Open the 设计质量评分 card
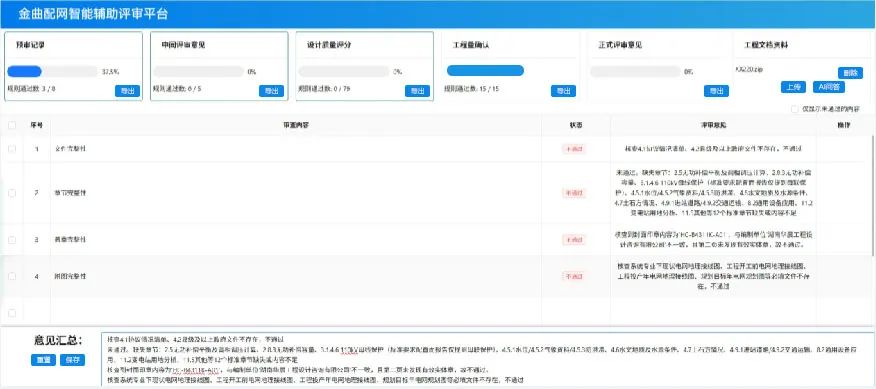Image resolution: width=876 pixels, height=389 pixels. (364, 67)
